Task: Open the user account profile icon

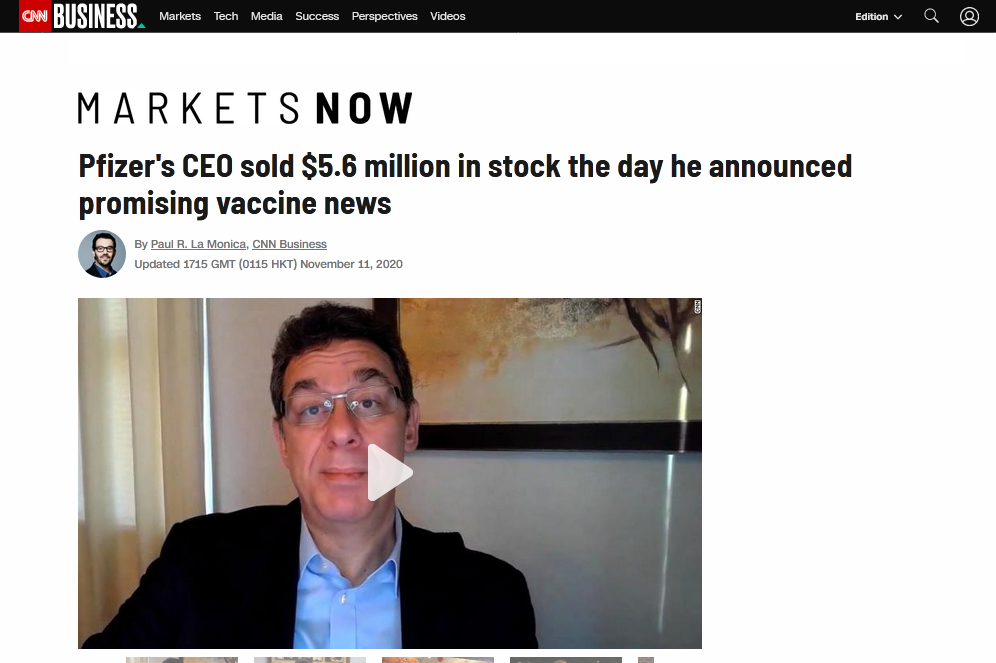Action: pyautogui.click(x=969, y=16)
